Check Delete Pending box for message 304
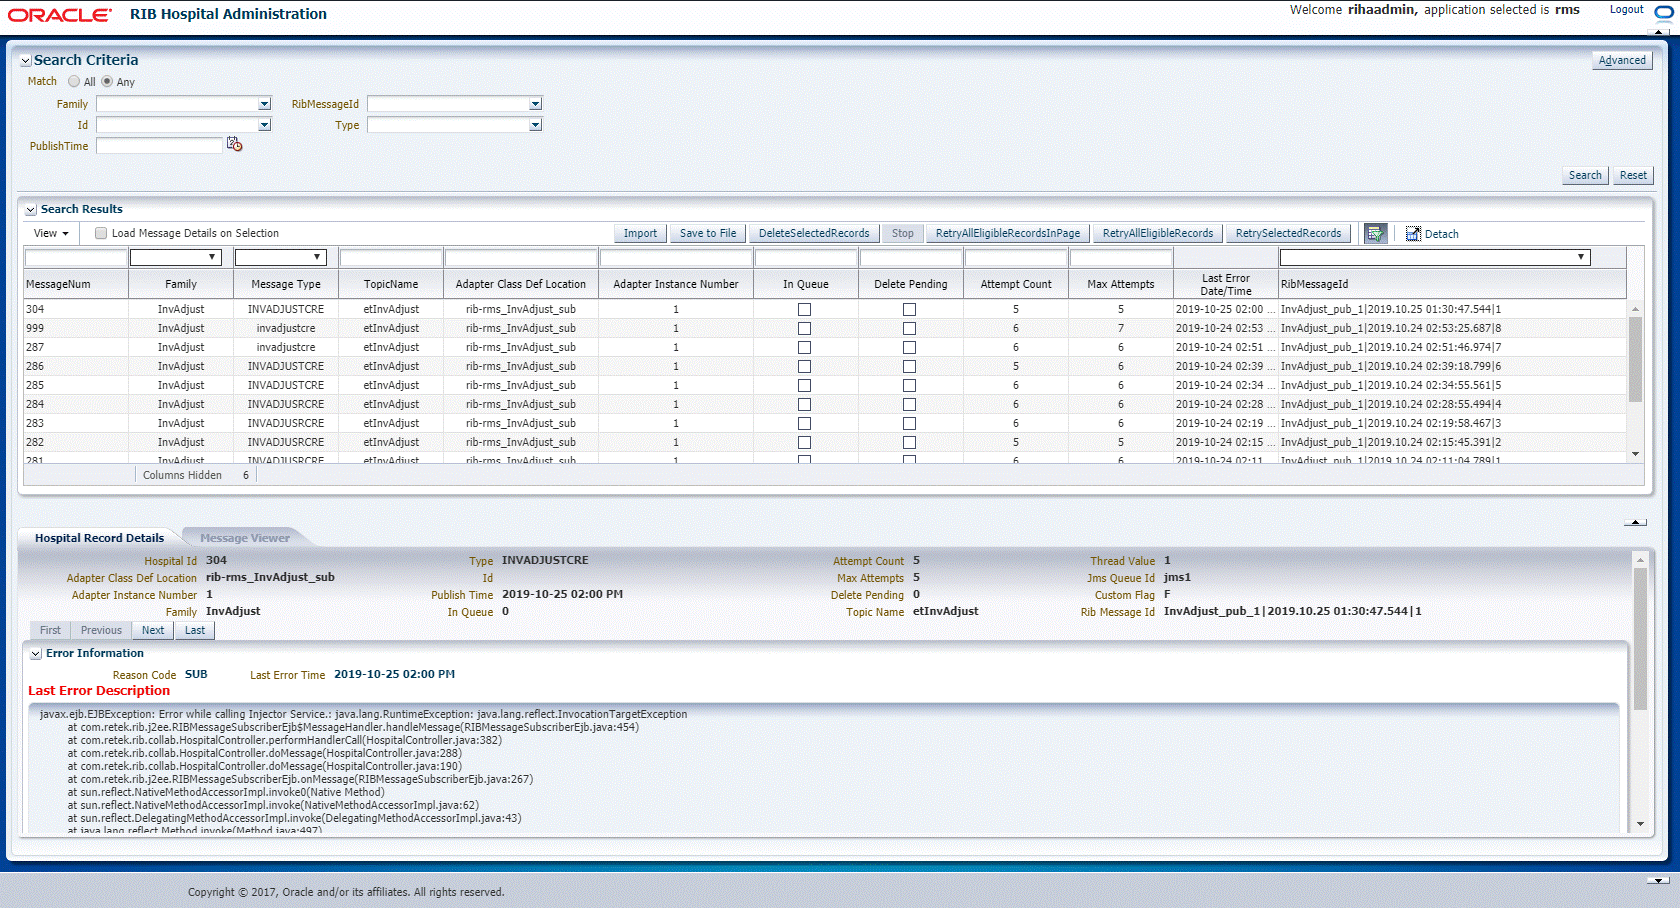Image resolution: width=1680 pixels, height=908 pixels. point(909,310)
